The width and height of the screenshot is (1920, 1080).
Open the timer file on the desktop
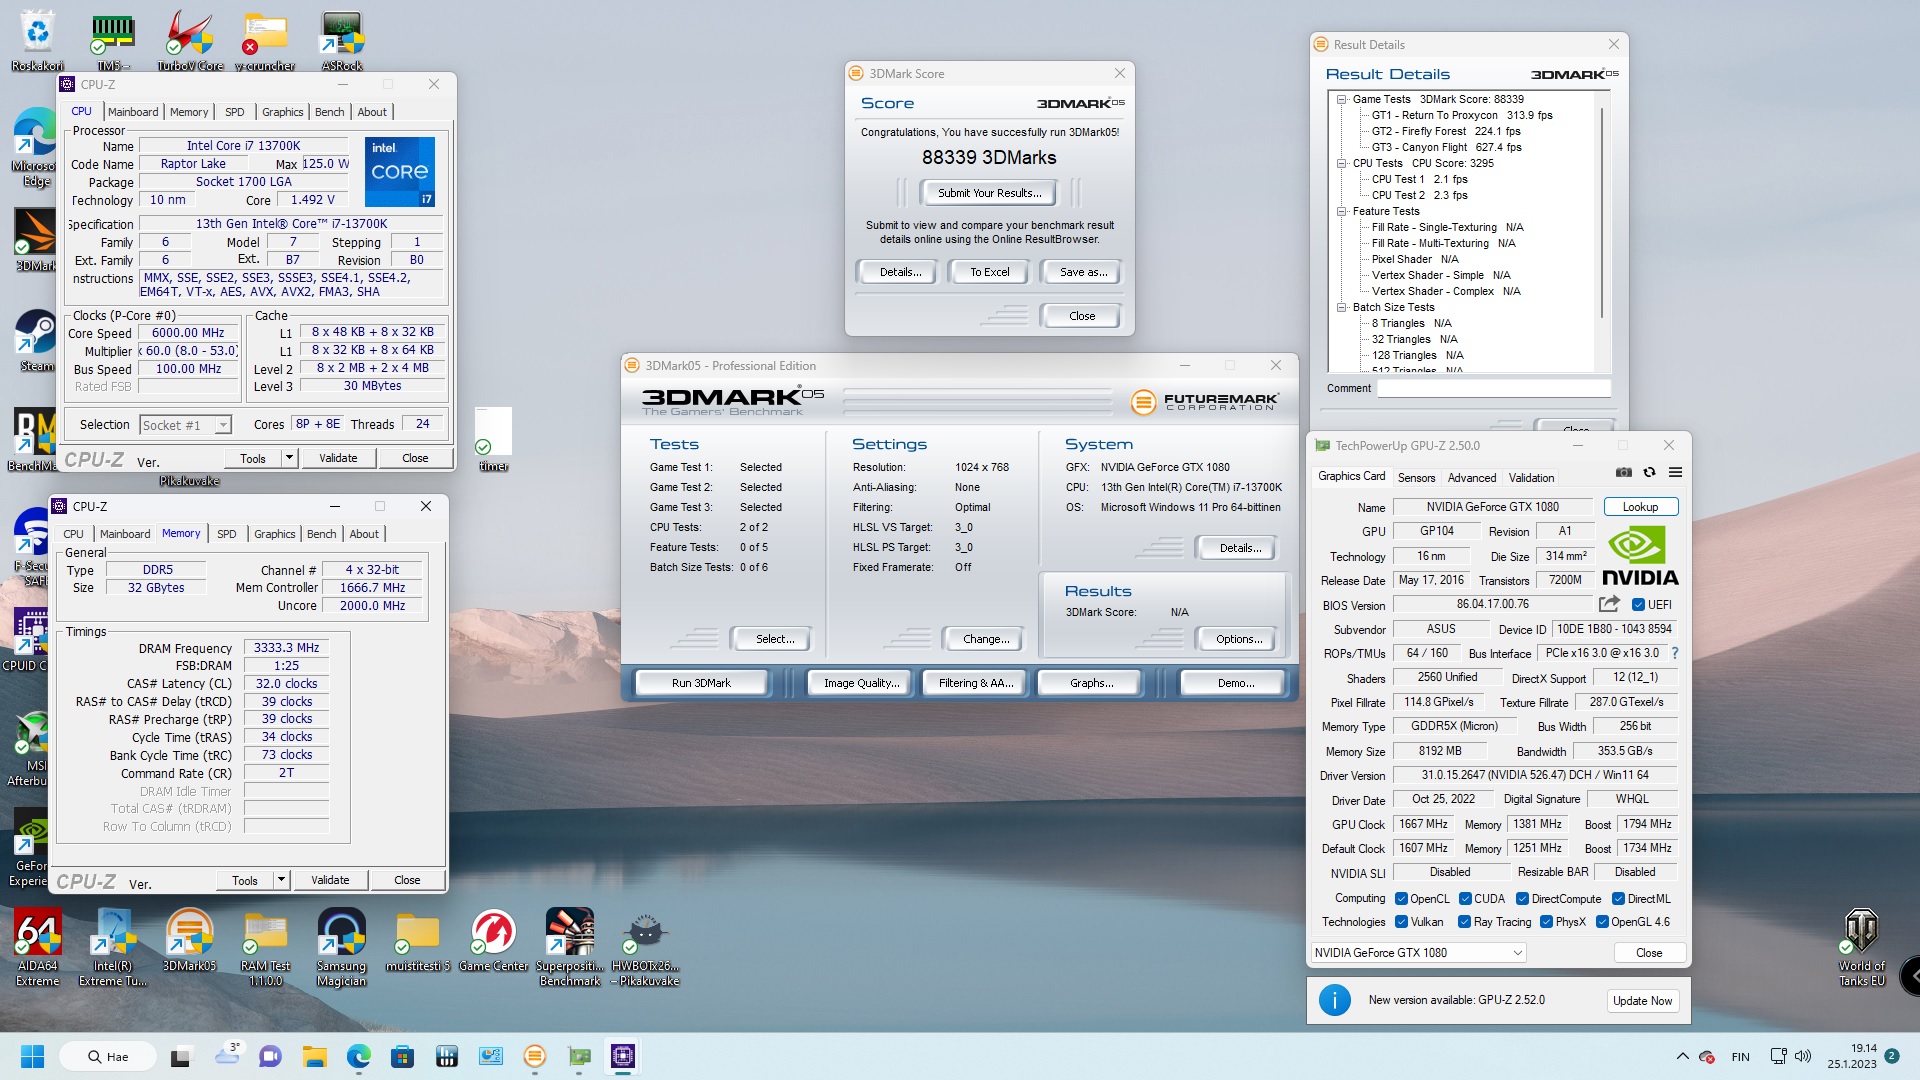point(493,440)
